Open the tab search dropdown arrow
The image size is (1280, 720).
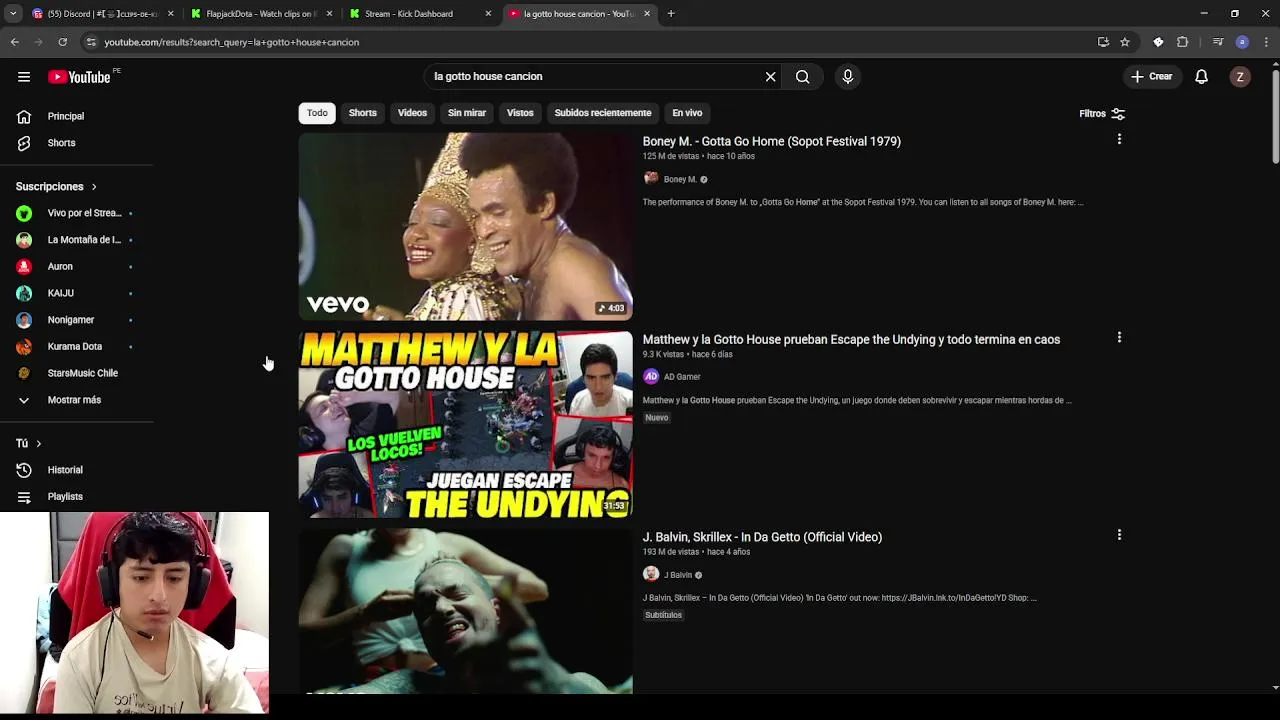(x=13, y=14)
